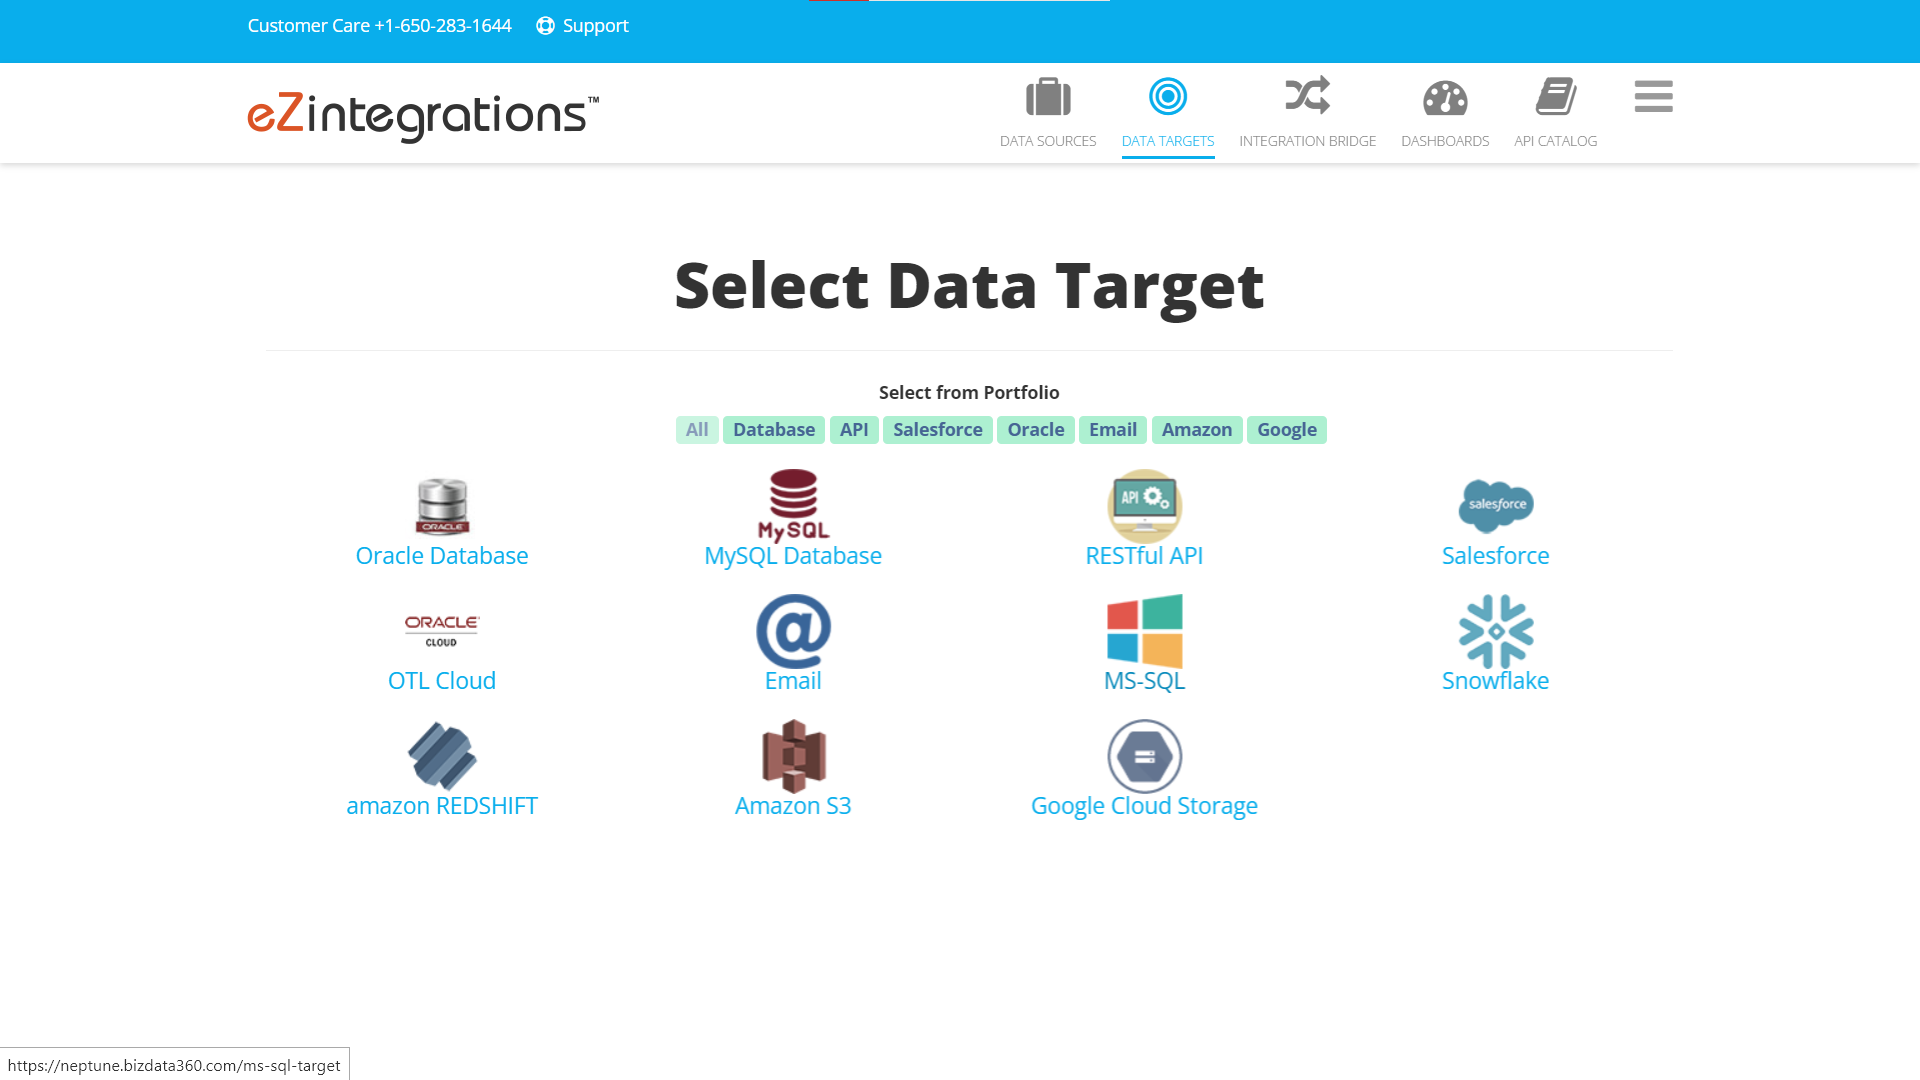Pick the Salesforce cloud icon

[x=1495, y=506]
